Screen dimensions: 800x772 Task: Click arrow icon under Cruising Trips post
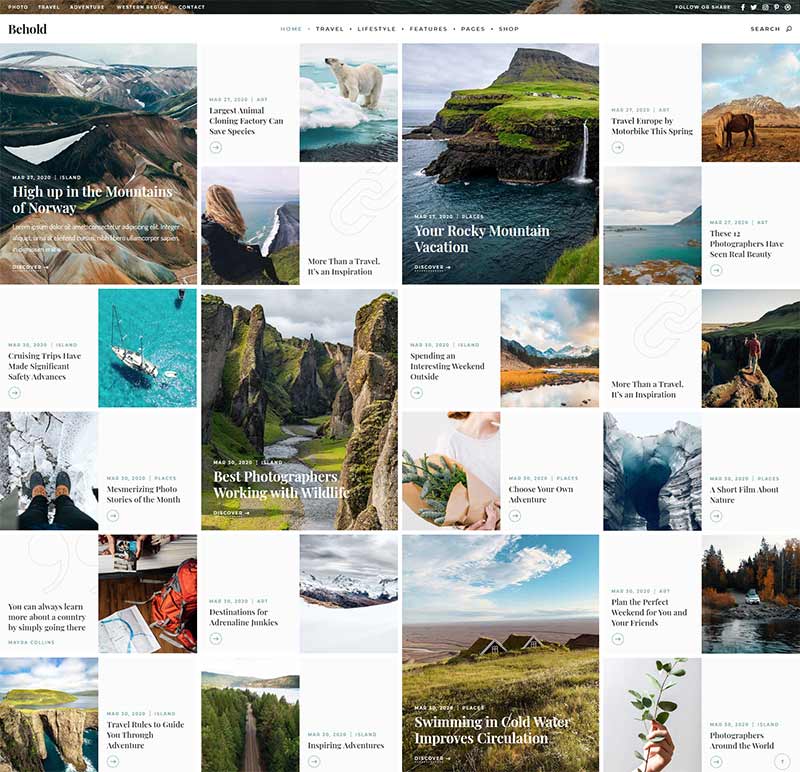14,393
